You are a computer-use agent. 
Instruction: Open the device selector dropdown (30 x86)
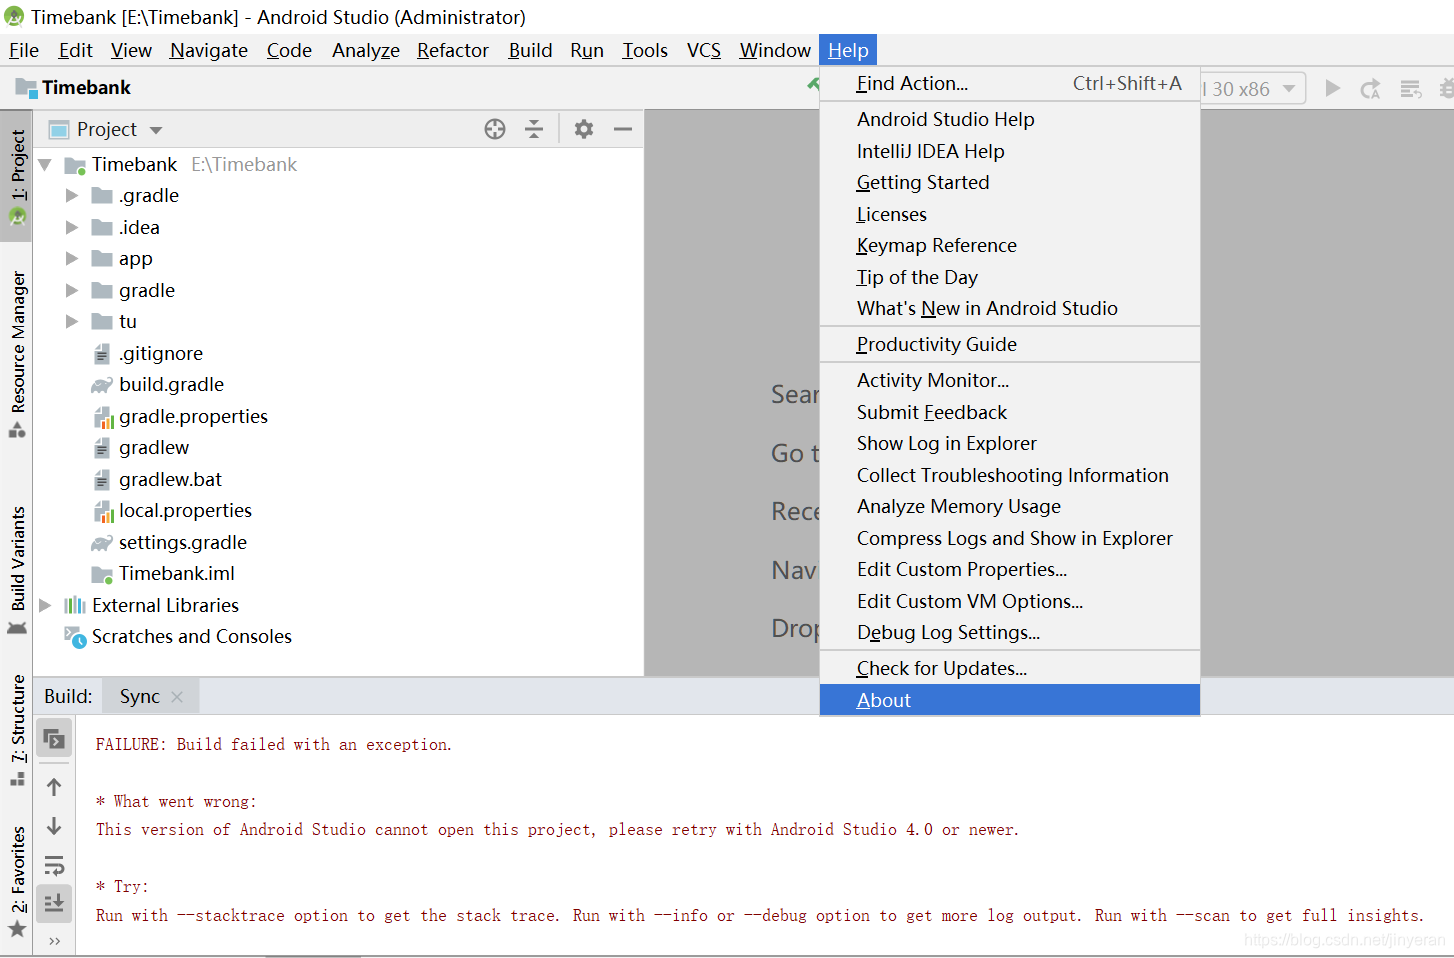tap(1253, 89)
